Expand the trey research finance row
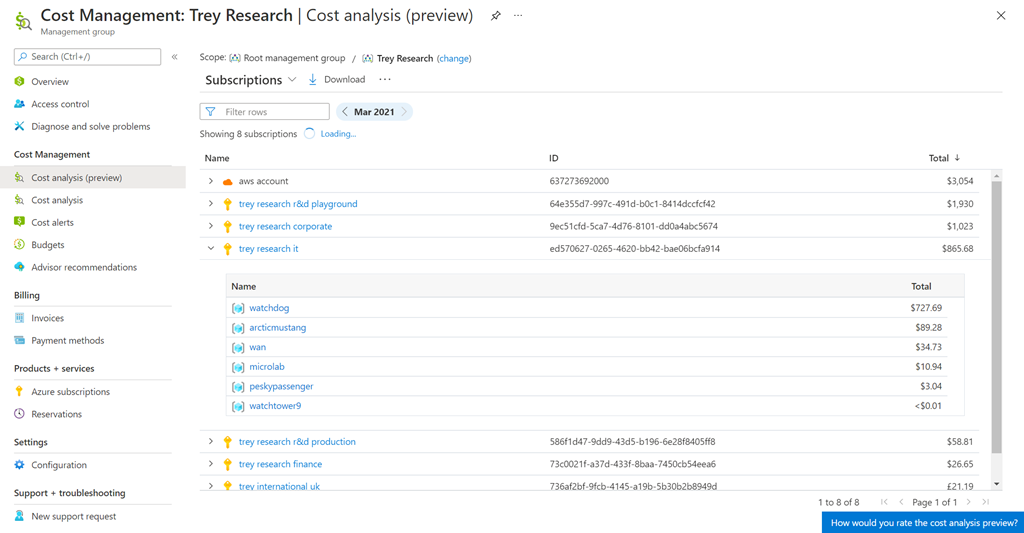The height and width of the screenshot is (533, 1024). pyautogui.click(x=210, y=464)
